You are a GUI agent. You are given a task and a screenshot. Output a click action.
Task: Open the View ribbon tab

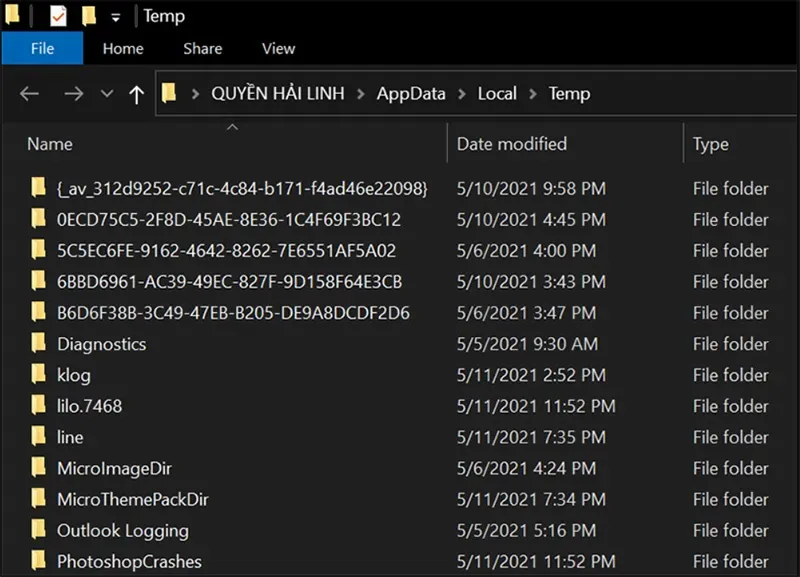(x=278, y=48)
